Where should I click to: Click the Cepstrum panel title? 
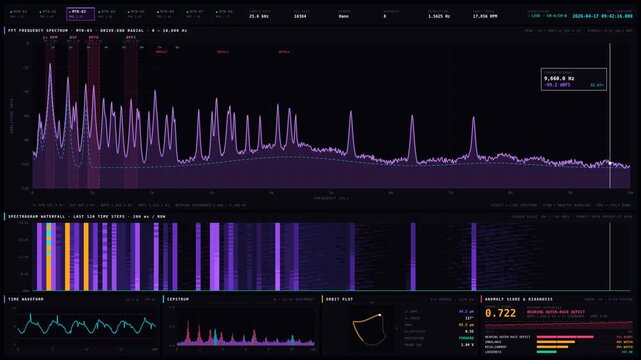coord(178,299)
